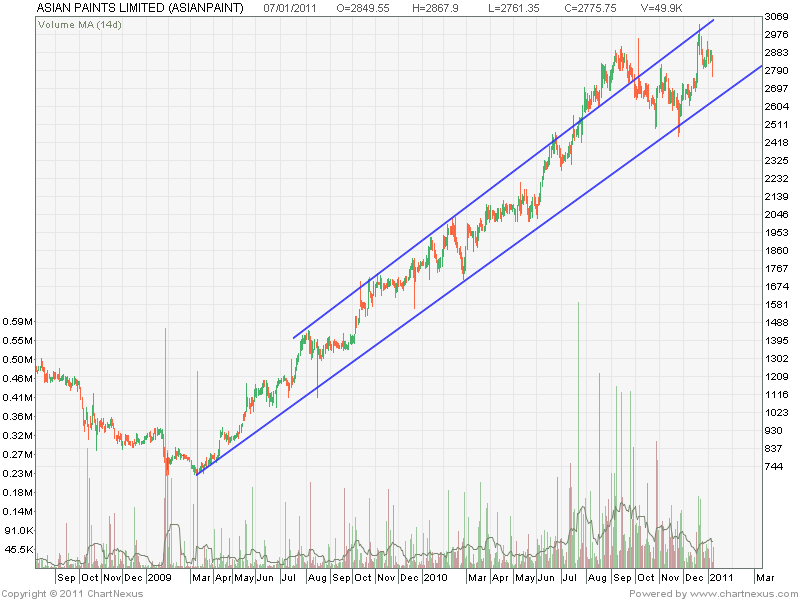Click the 2046 price axis label

pyautogui.click(x=776, y=214)
